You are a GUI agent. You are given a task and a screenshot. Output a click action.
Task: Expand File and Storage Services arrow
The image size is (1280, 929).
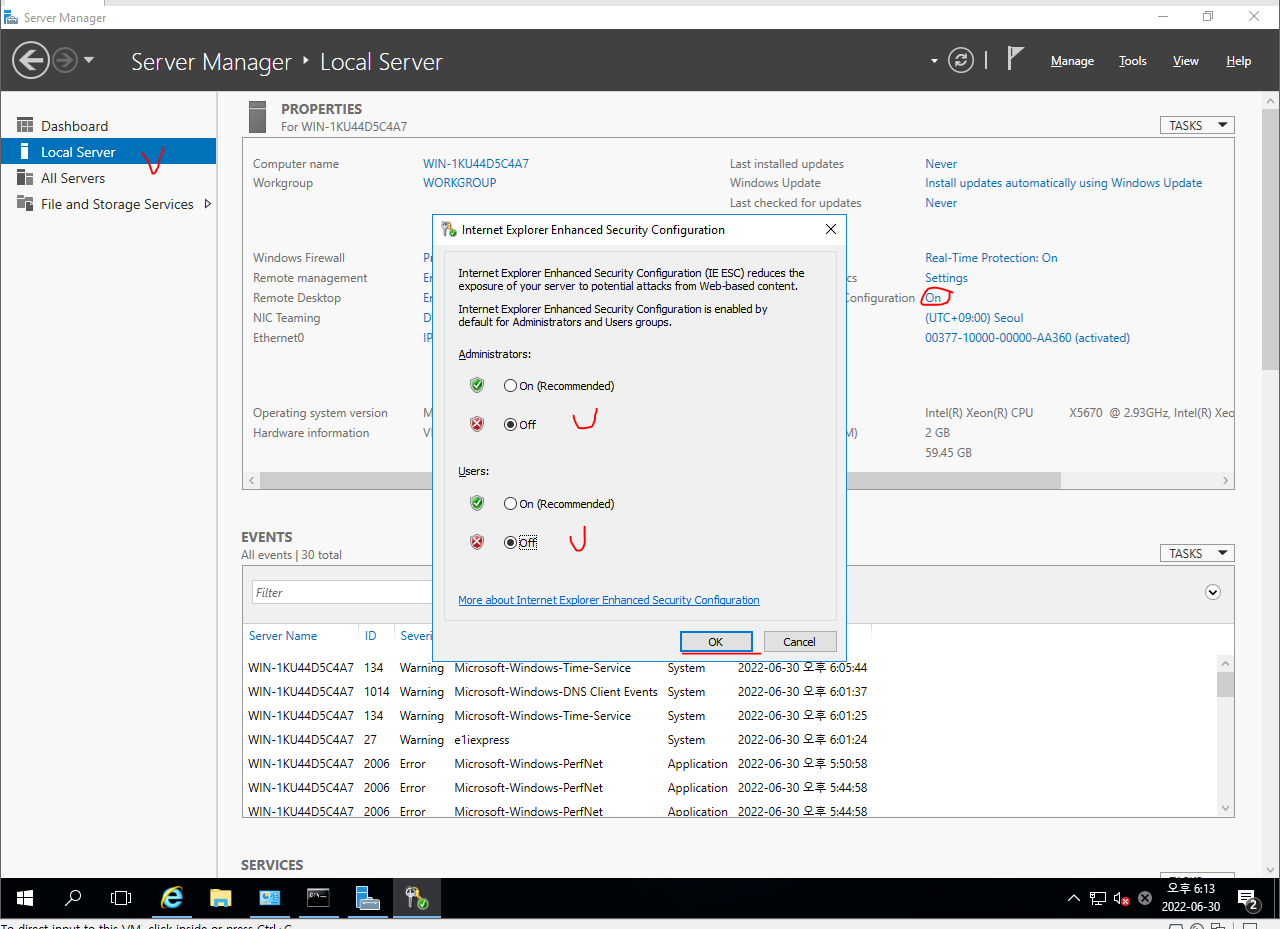point(207,204)
